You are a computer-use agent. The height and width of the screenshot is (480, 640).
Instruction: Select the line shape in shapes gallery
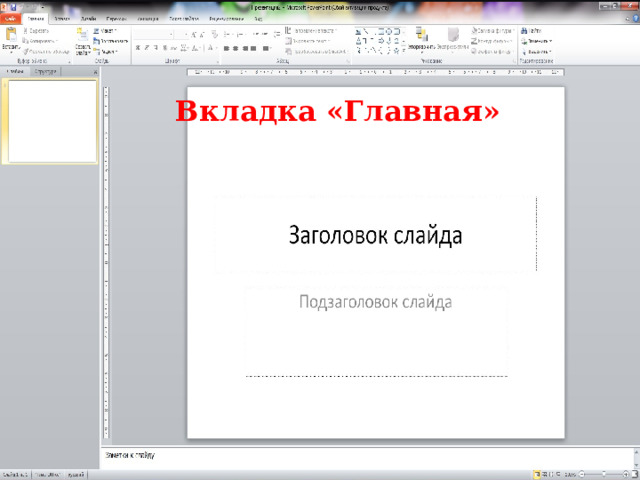[366, 31]
